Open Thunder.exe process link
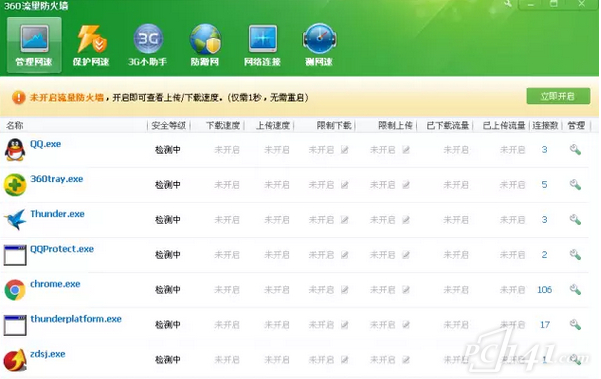This screenshot has width=601, height=379. (57, 214)
